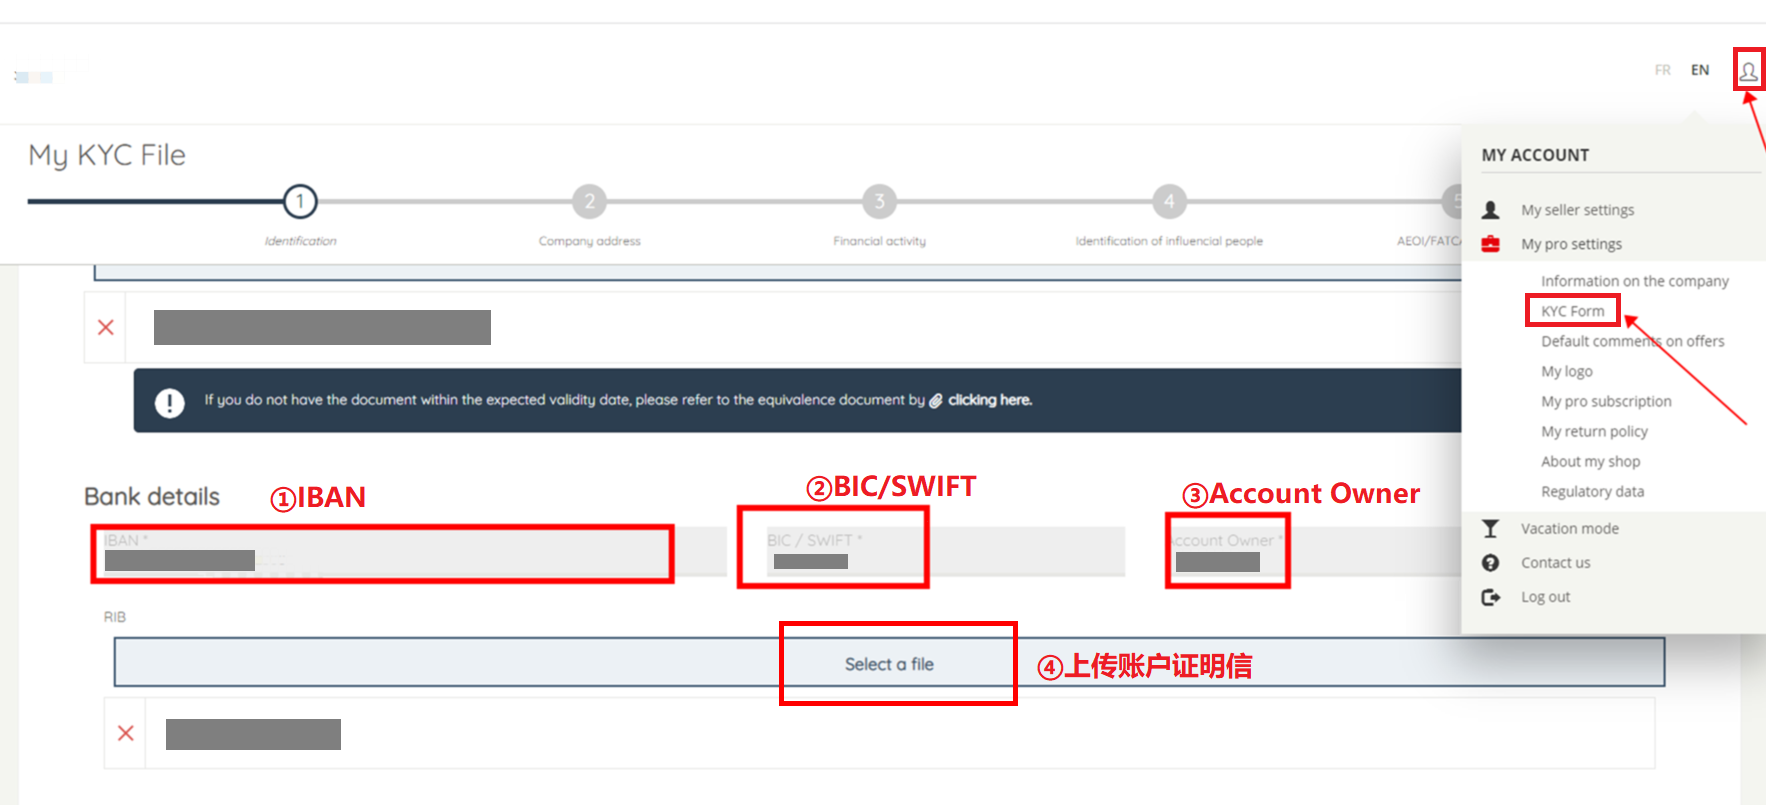Go to step 2 Company address
The height and width of the screenshot is (805, 1766).
(x=589, y=202)
